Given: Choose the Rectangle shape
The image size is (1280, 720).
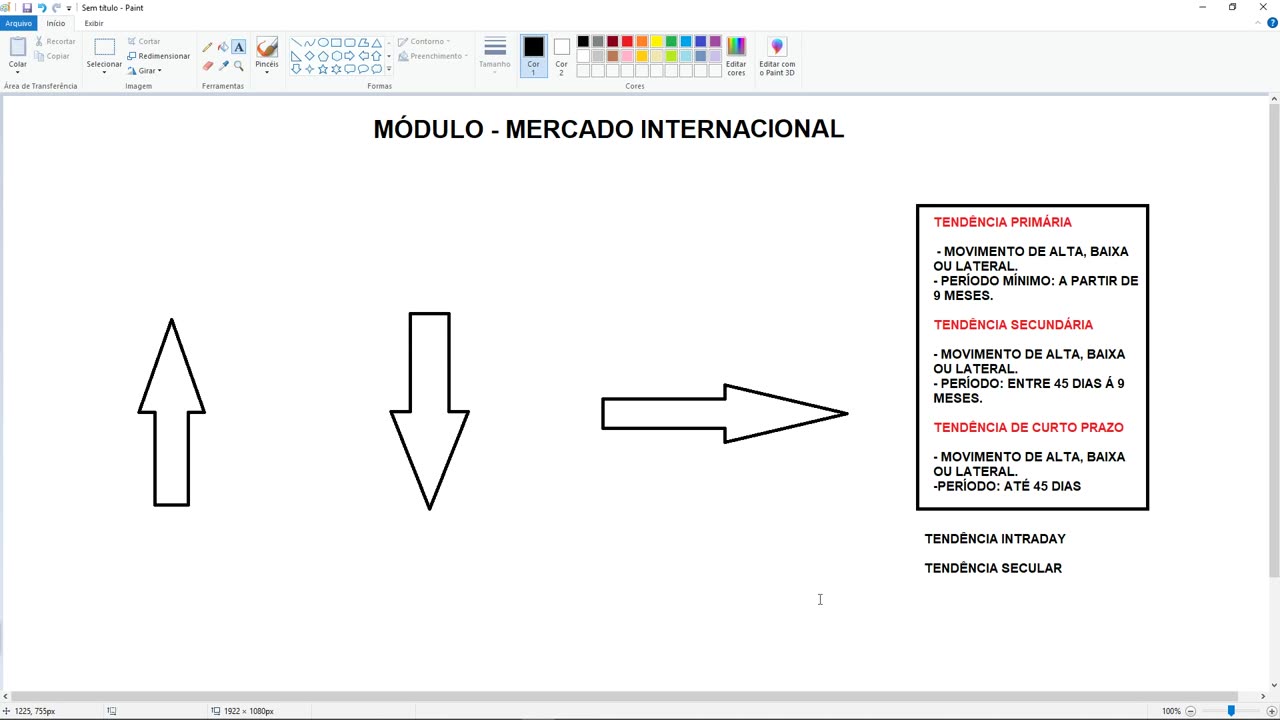Looking at the screenshot, I should 336,43.
